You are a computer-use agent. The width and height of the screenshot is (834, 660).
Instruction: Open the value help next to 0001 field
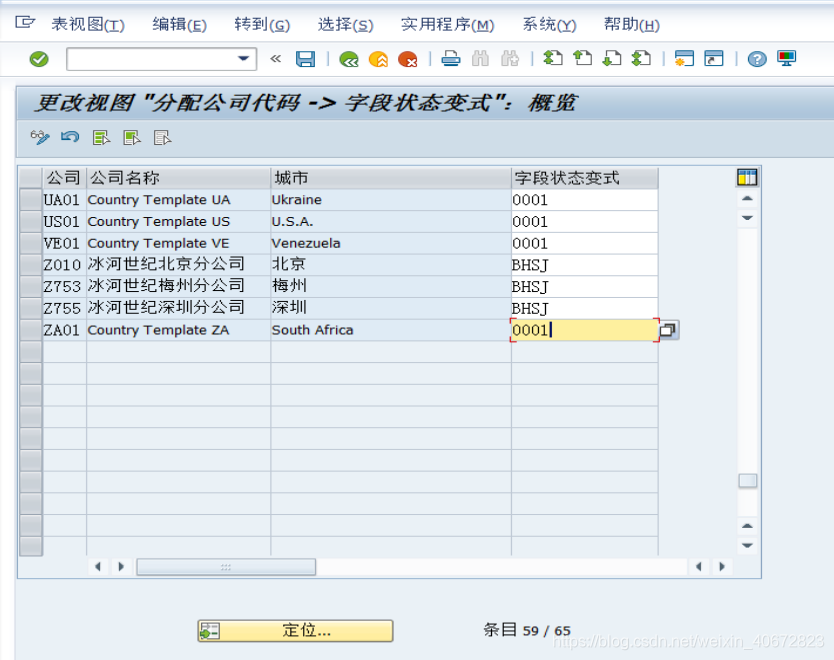pyautogui.click(x=668, y=330)
